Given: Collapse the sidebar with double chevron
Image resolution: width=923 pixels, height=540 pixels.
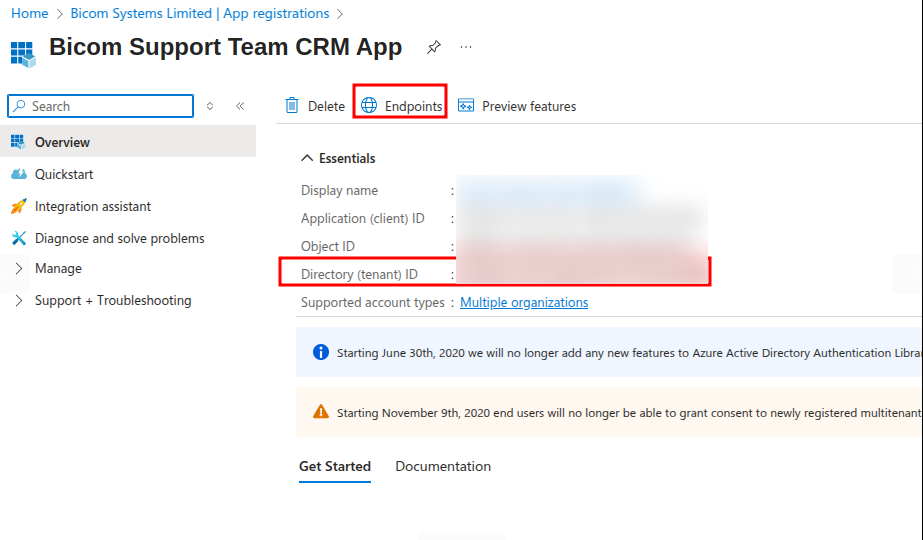Looking at the screenshot, I should (x=240, y=106).
